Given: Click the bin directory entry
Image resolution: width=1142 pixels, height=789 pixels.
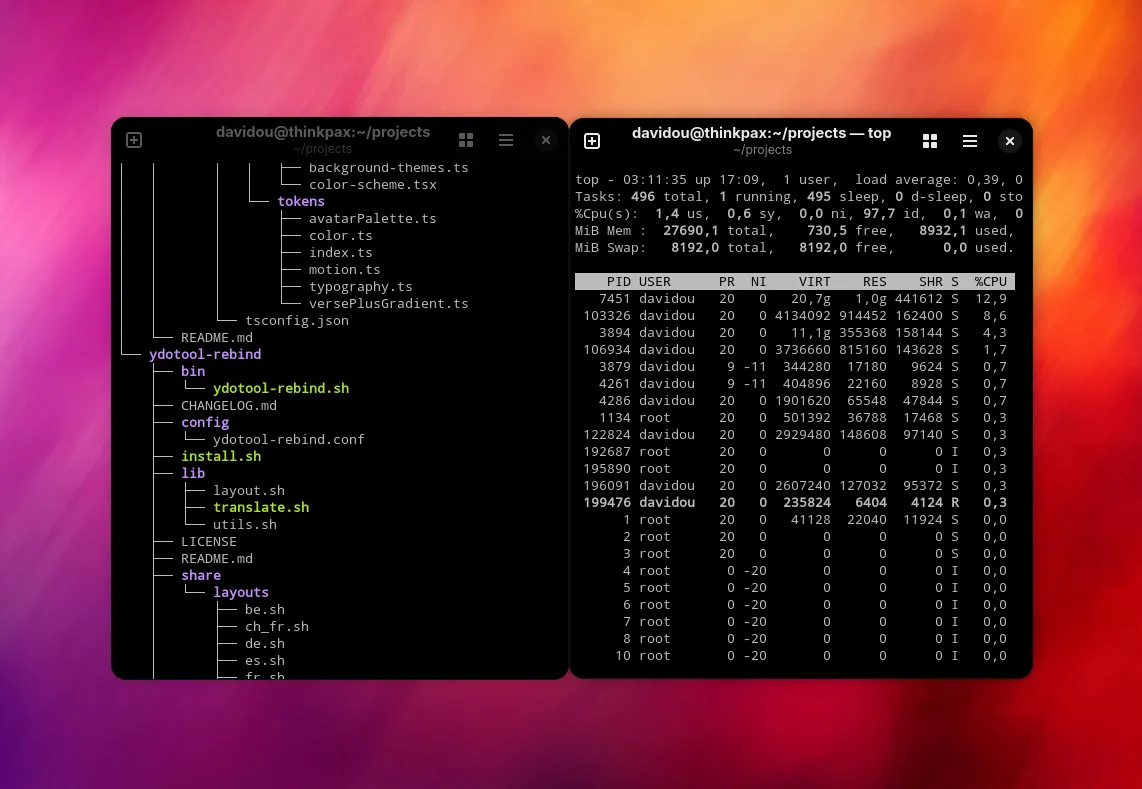Looking at the screenshot, I should tap(193, 371).
